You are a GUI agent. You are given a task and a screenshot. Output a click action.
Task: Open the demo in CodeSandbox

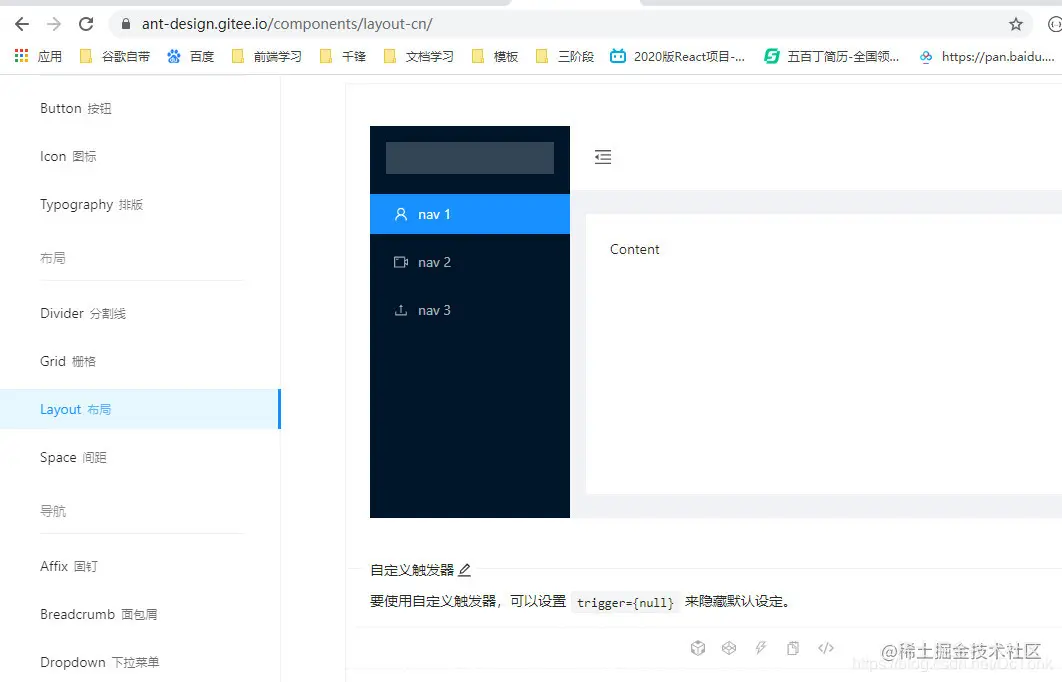tap(697, 647)
